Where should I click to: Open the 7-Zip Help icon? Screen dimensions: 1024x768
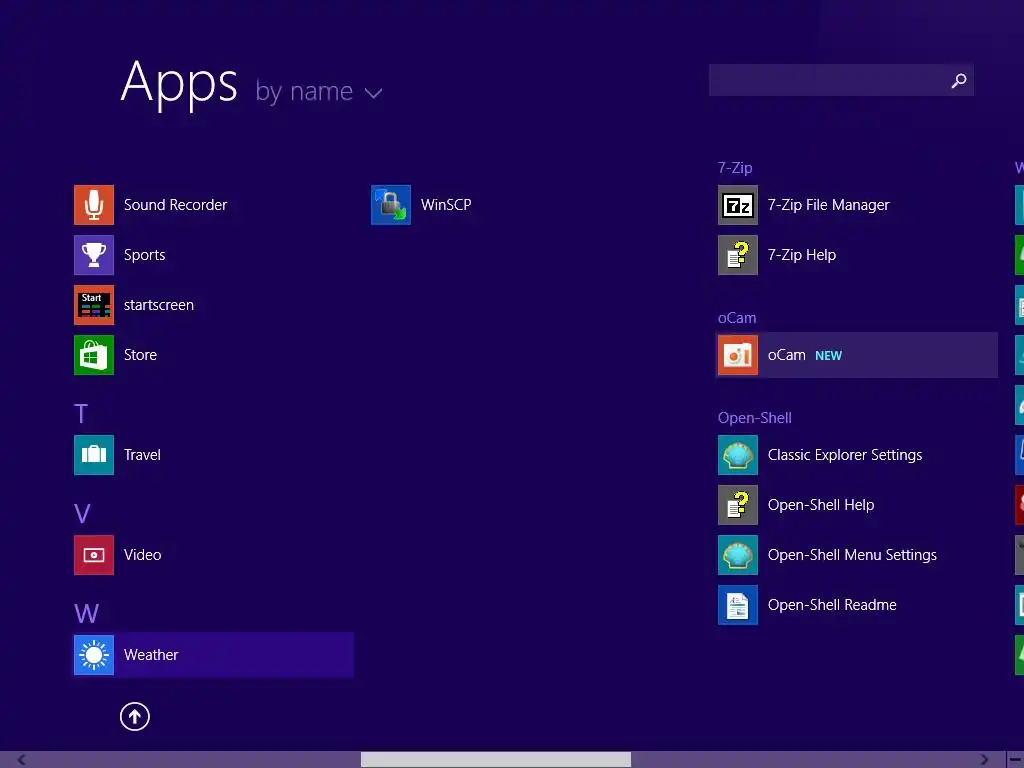tap(737, 255)
